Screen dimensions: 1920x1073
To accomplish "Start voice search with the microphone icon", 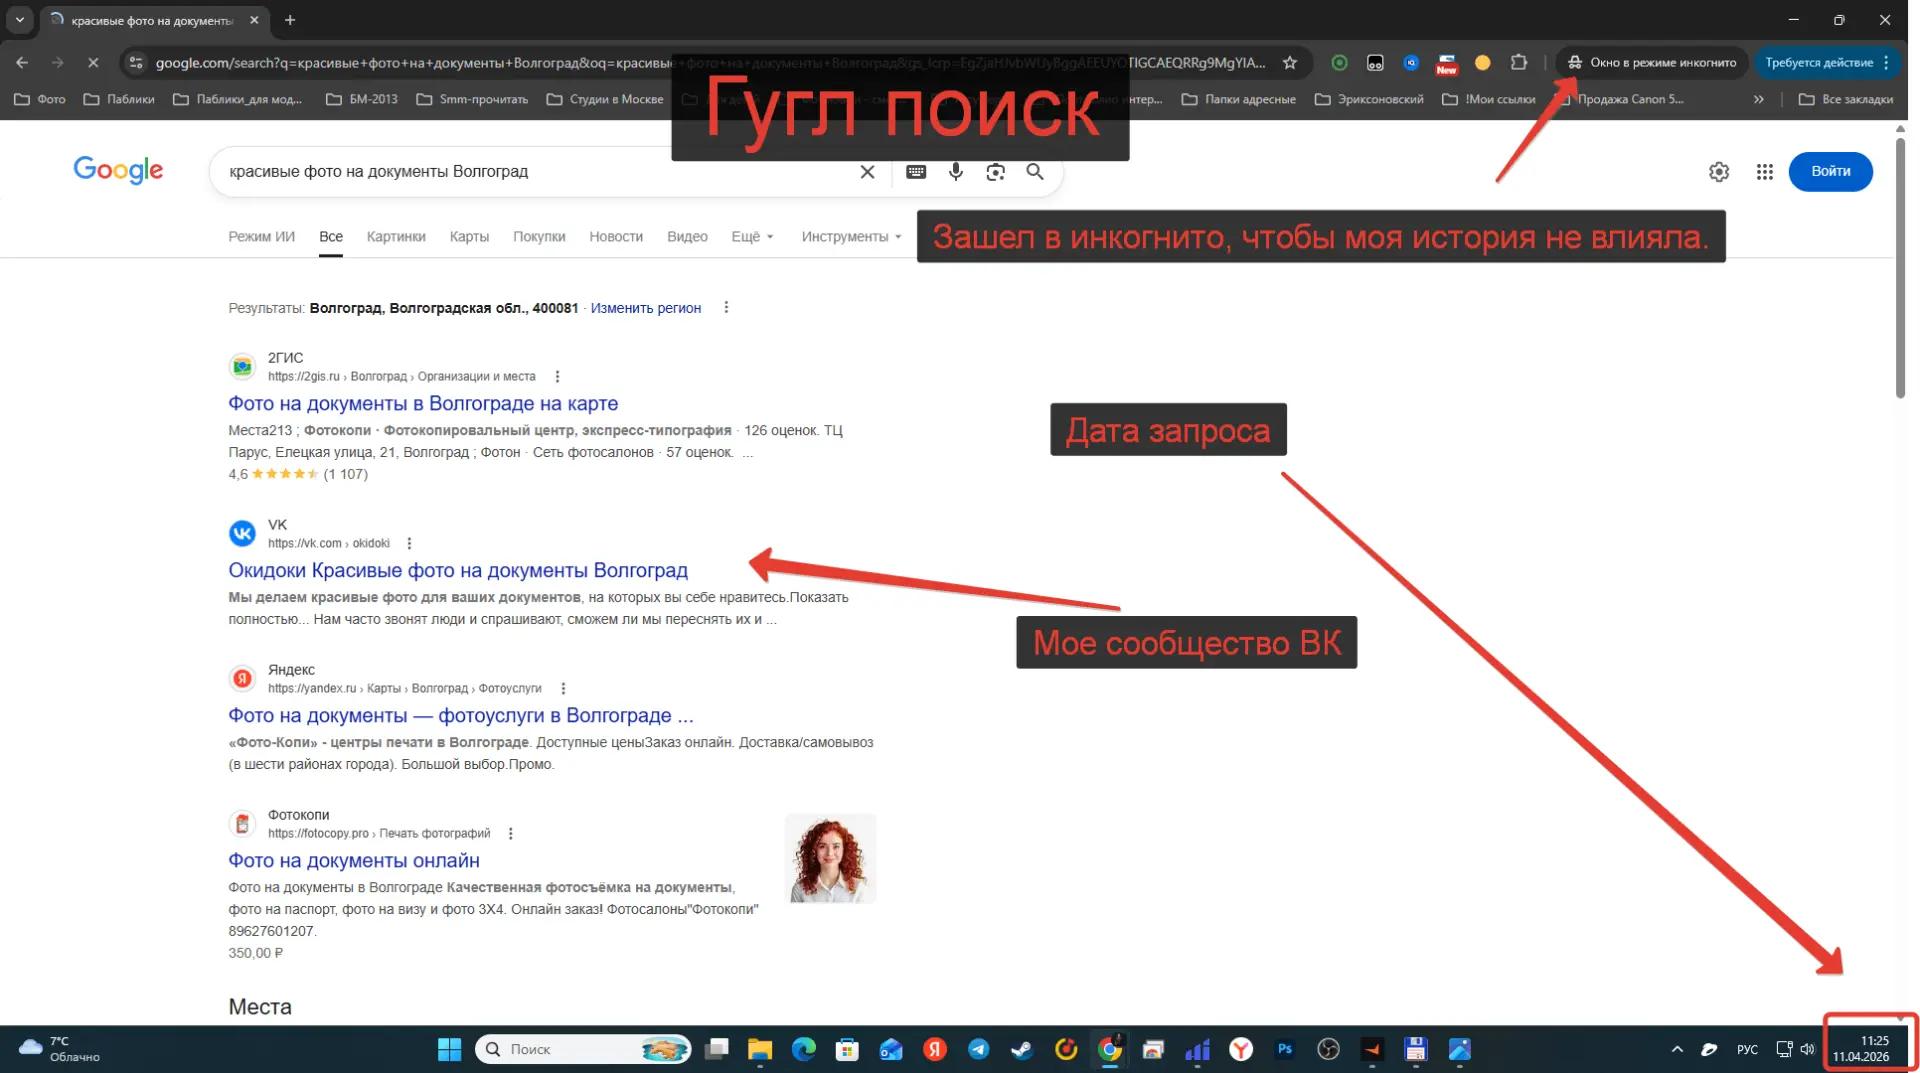I will point(956,172).
